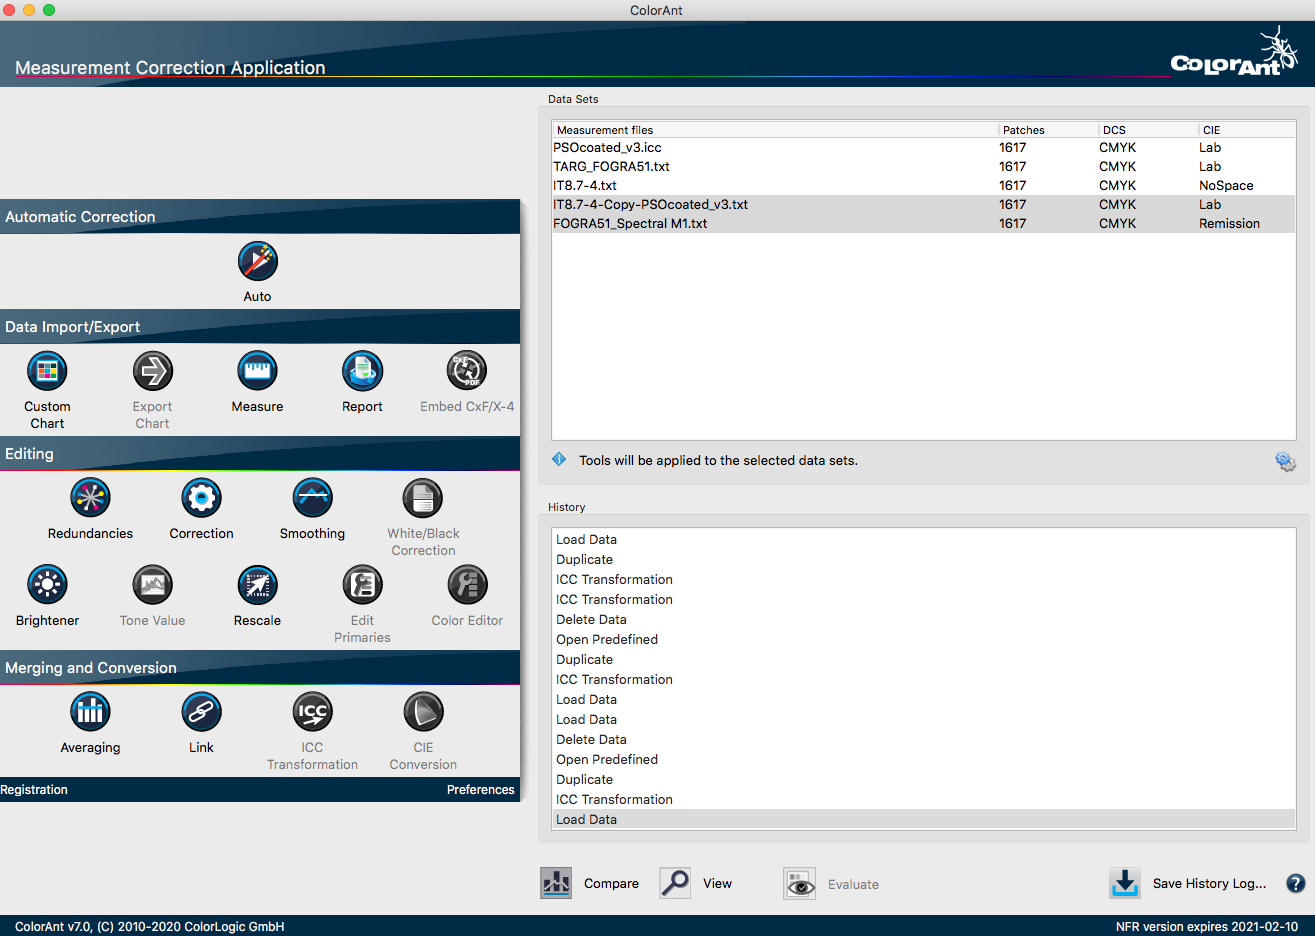Click the Merging and Conversion section header
The image size is (1315, 936).
click(x=260, y=668)
